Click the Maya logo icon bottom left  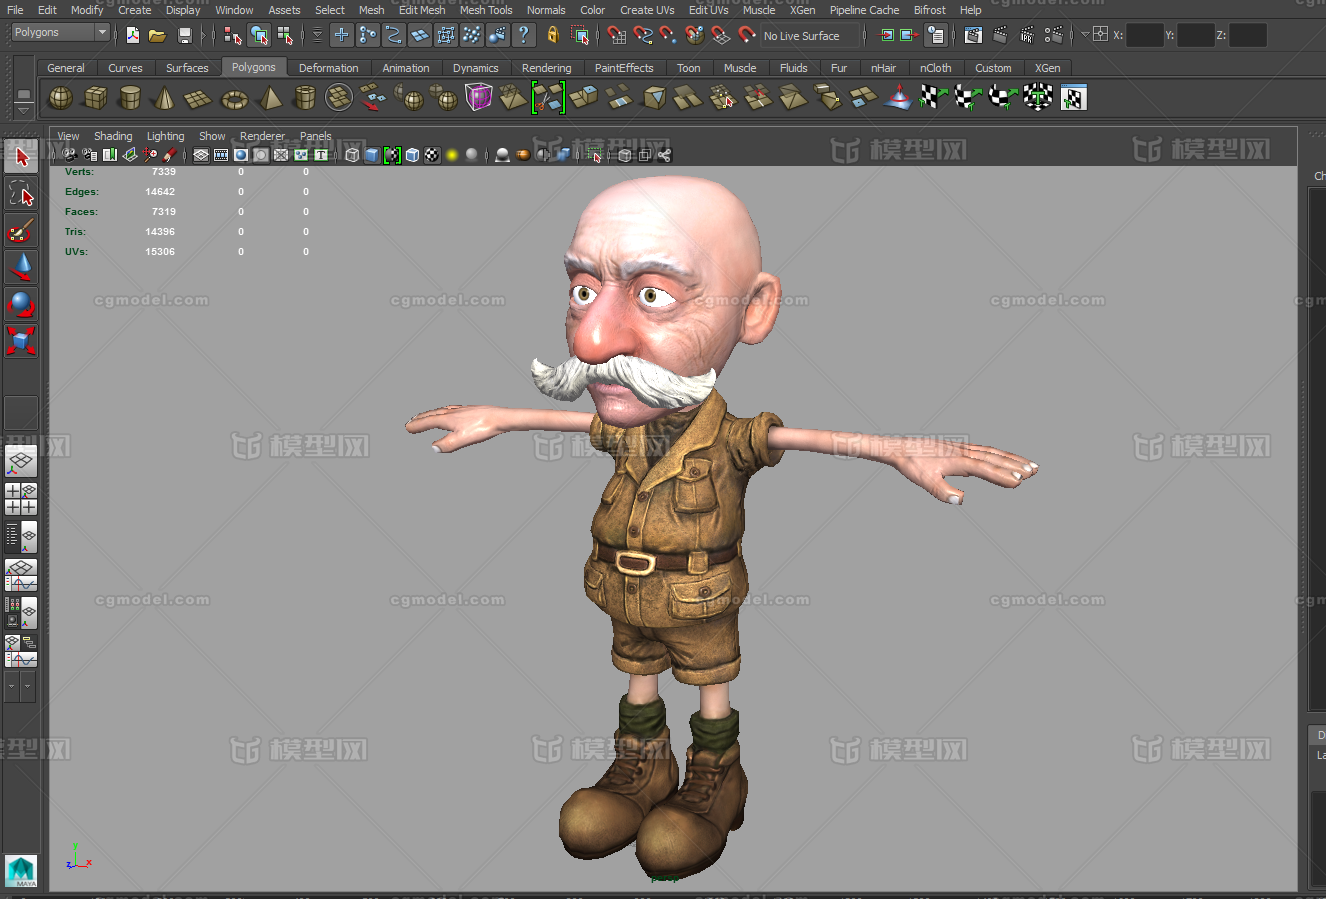(20, 870)
